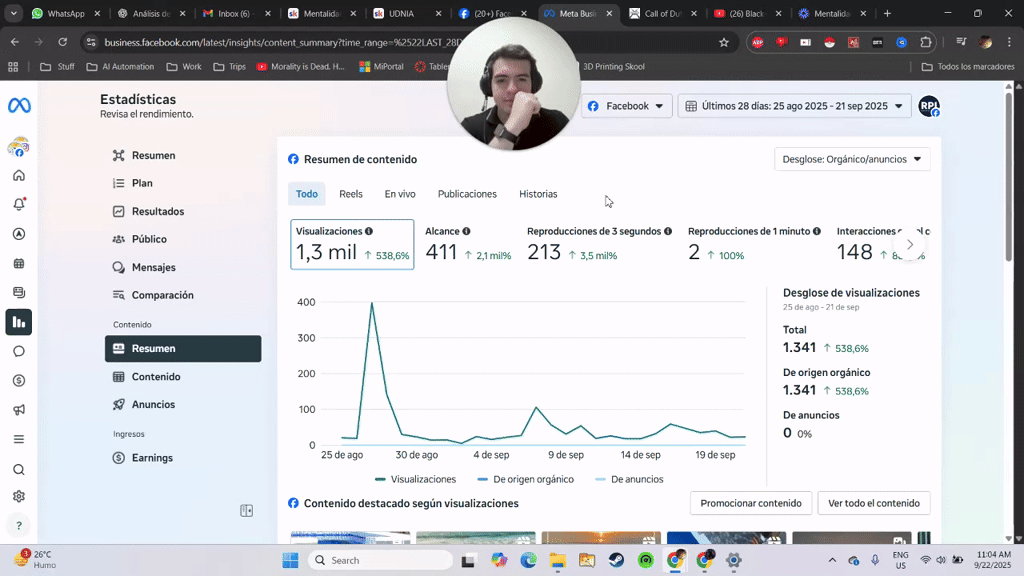Click the Meta logo icon
The image size is (1024, 576).
19,105
